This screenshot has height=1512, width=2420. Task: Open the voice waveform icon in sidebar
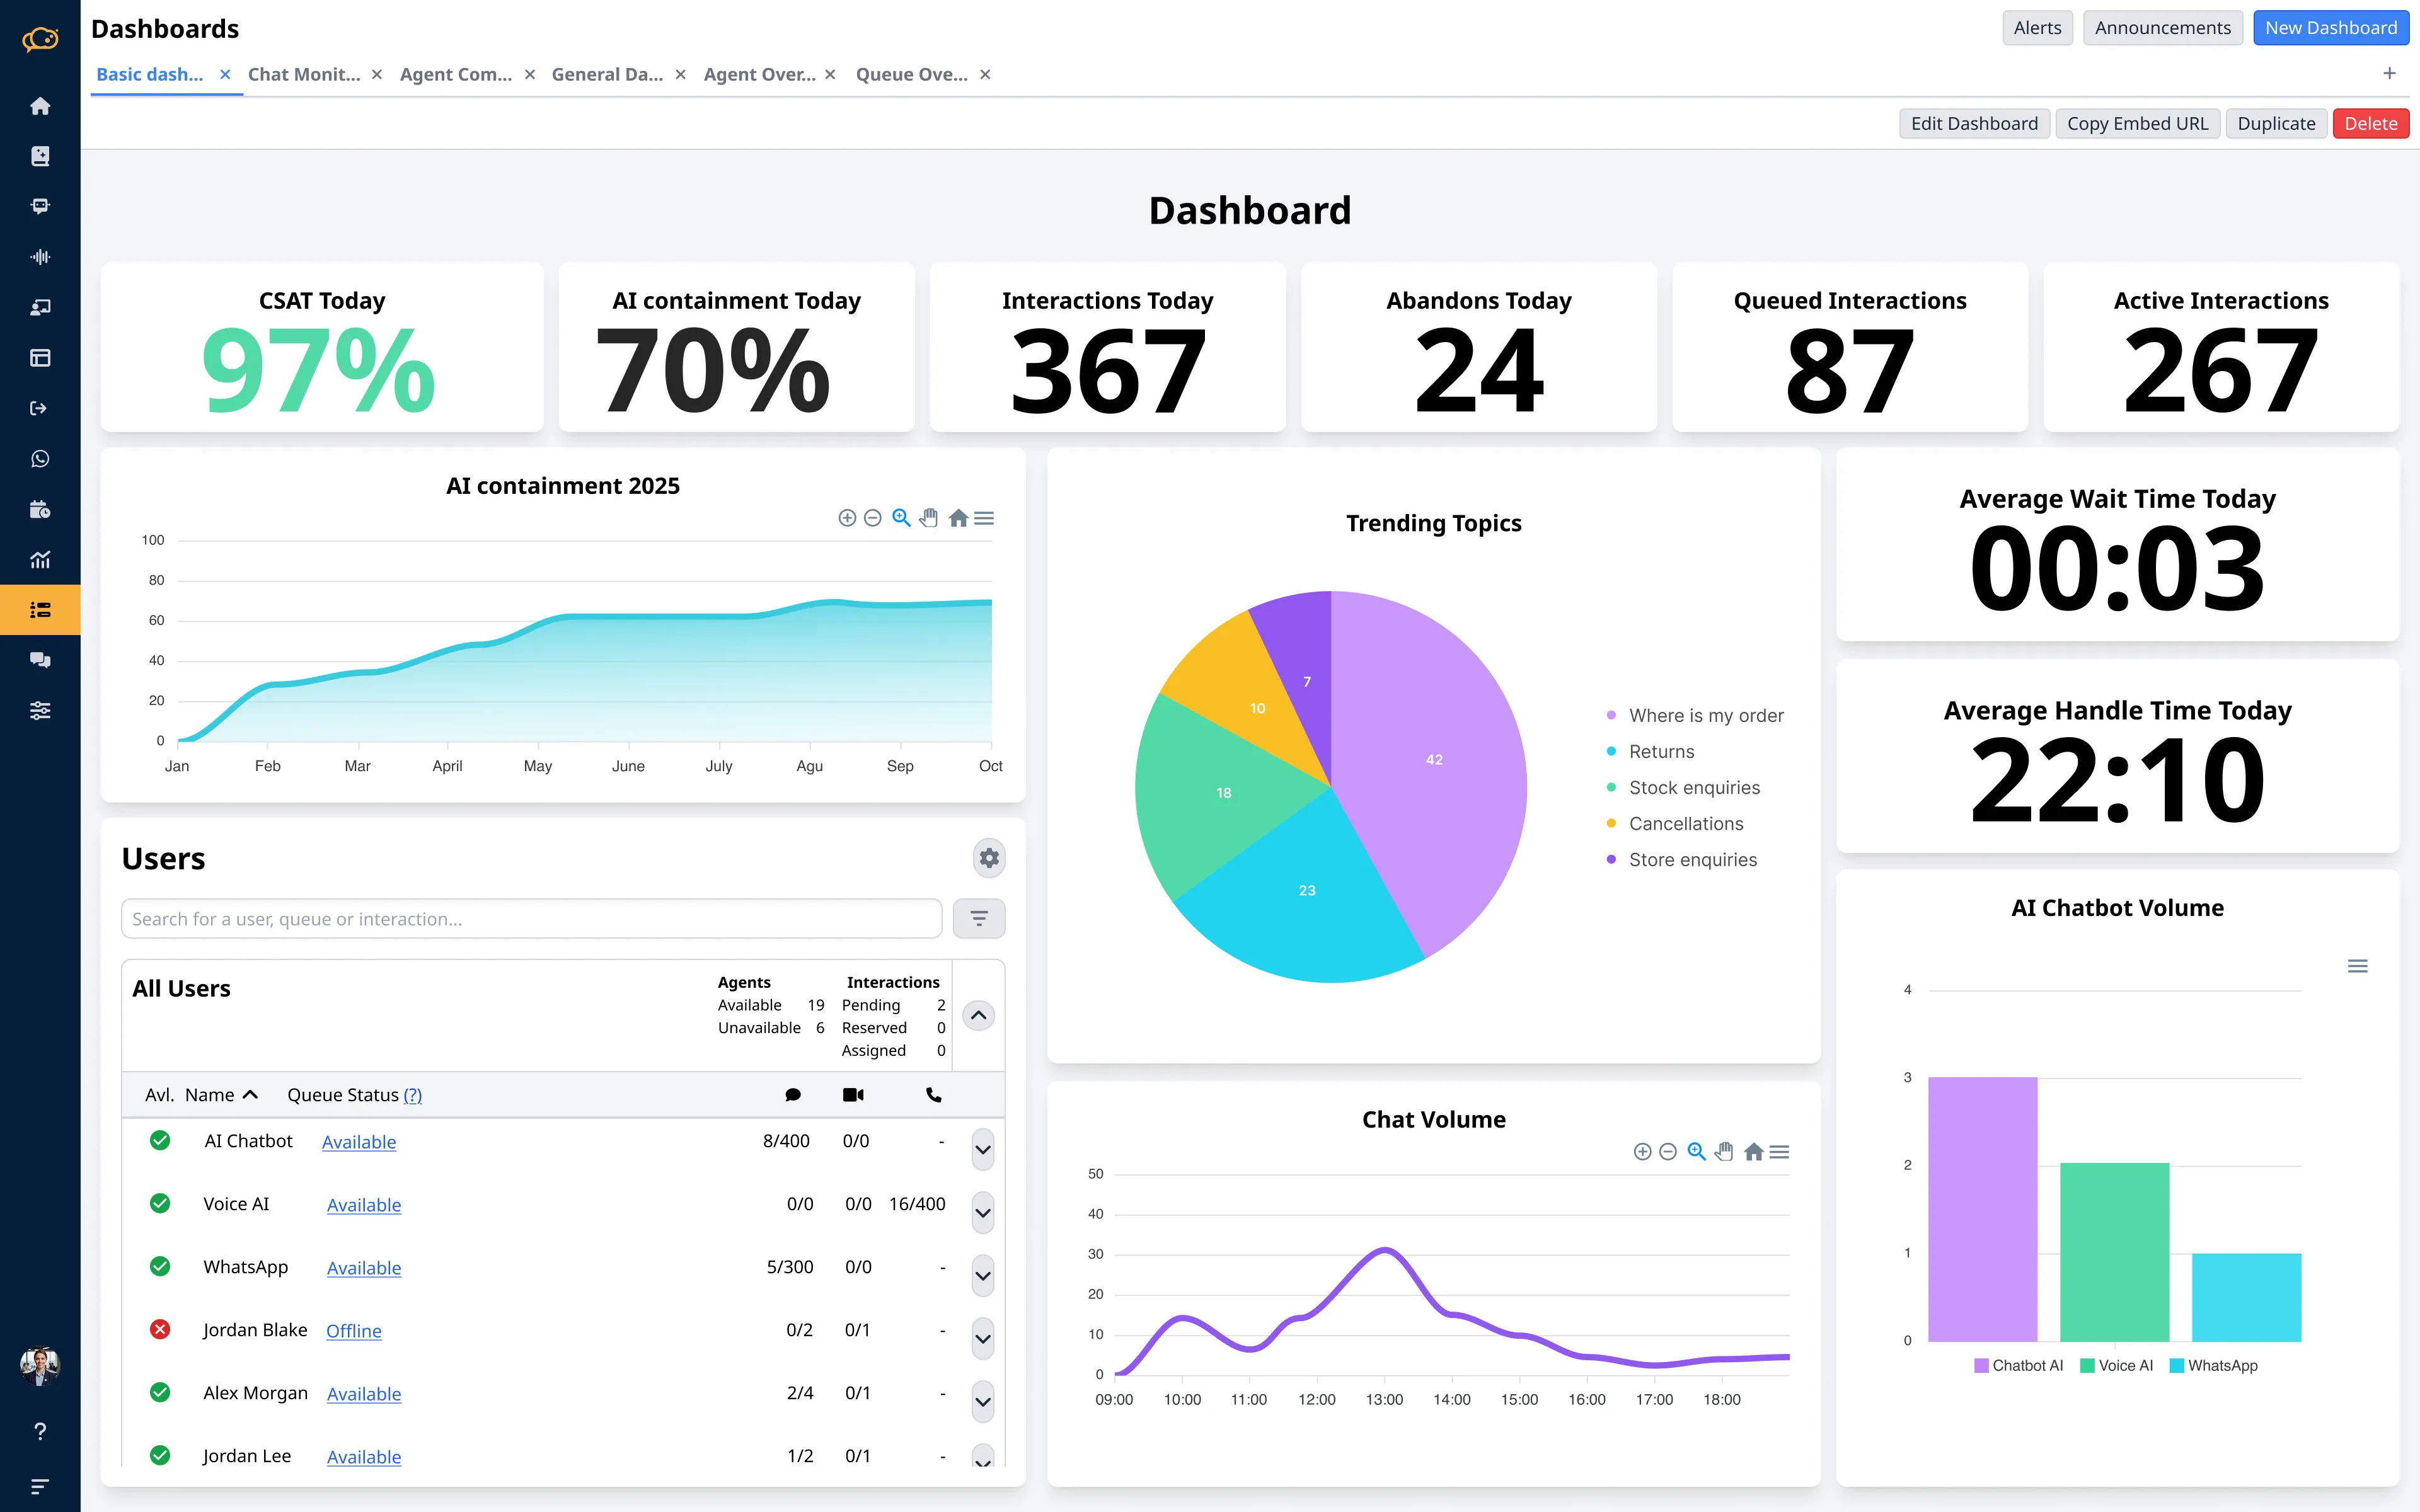pos(40,256)
